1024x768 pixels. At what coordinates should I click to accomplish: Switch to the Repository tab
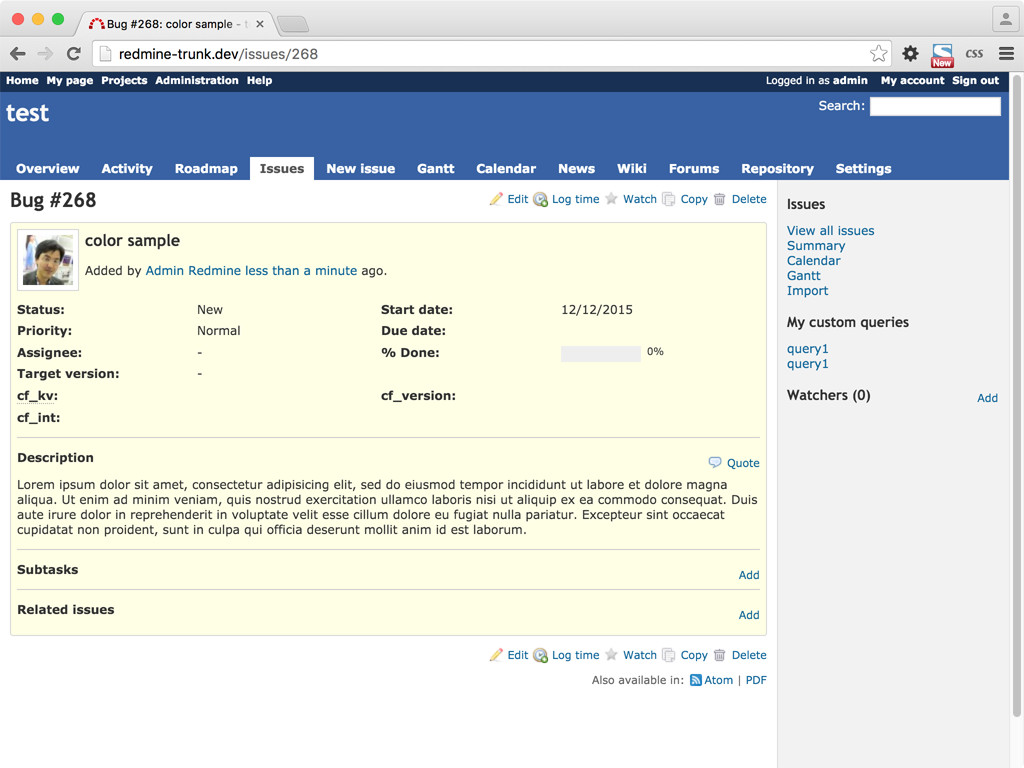tap(777, 169)
